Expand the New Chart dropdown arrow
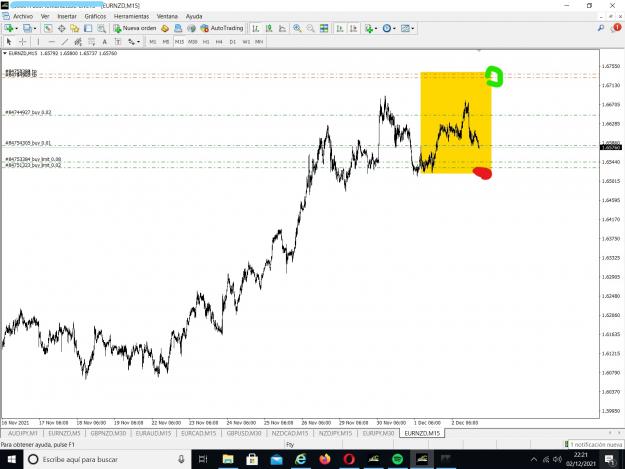 [16, 28]
